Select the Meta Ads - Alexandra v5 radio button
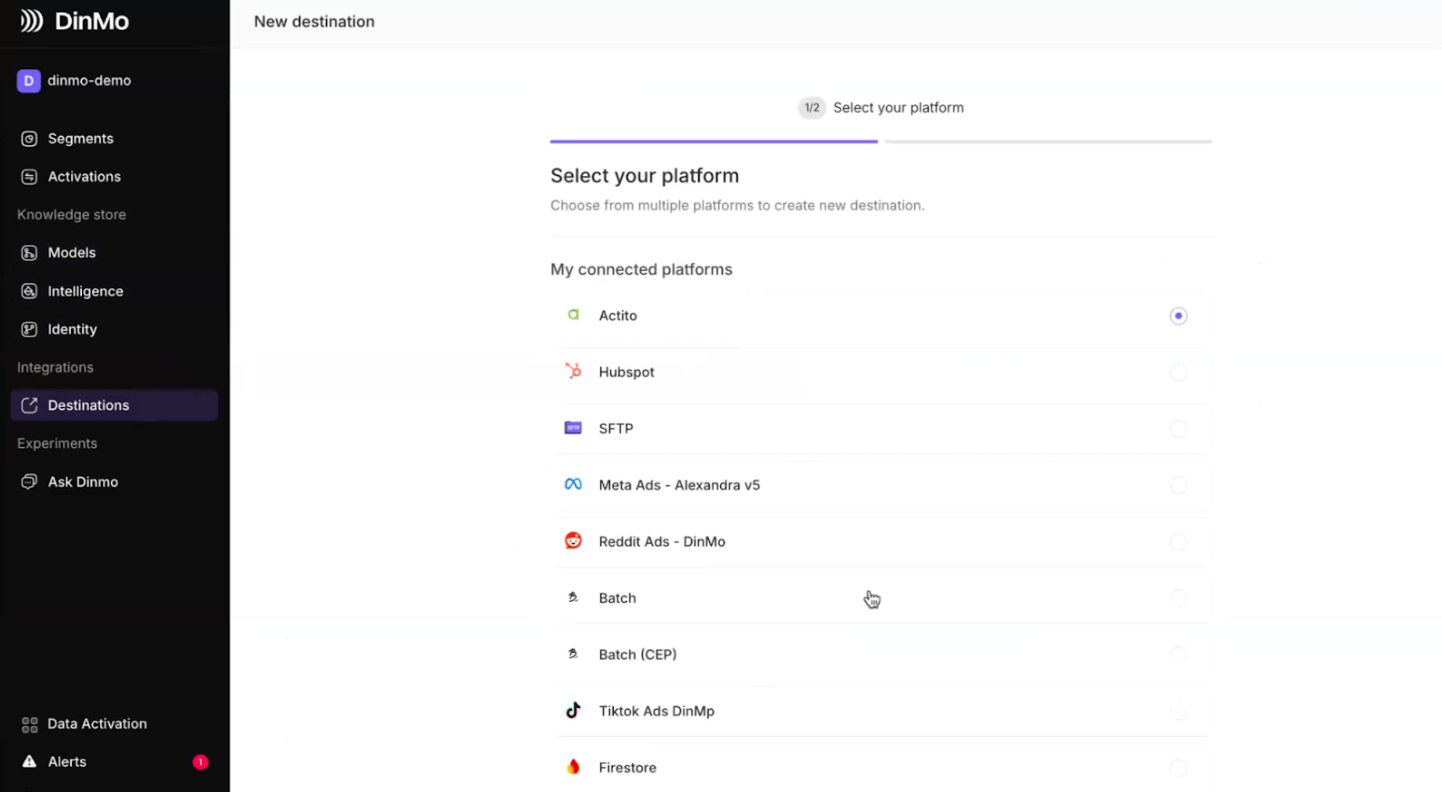 [1179, 486]
